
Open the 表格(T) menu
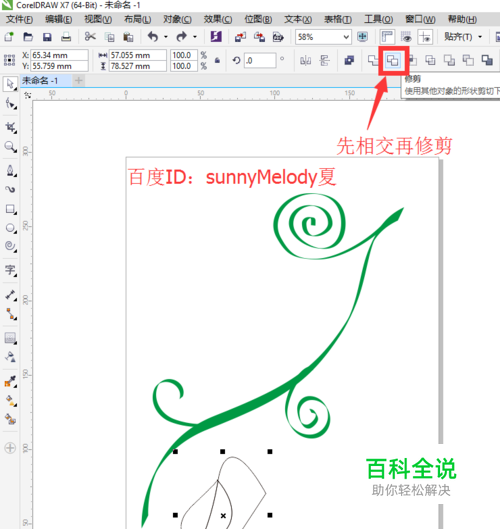pyautogui.click(x=338, y=19)
